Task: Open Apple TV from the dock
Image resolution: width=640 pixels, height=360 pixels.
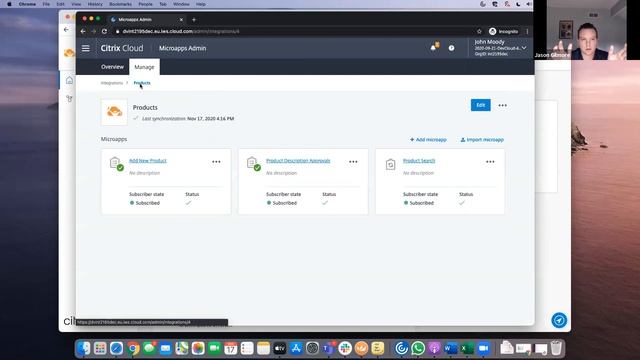Action: [280, 348]
